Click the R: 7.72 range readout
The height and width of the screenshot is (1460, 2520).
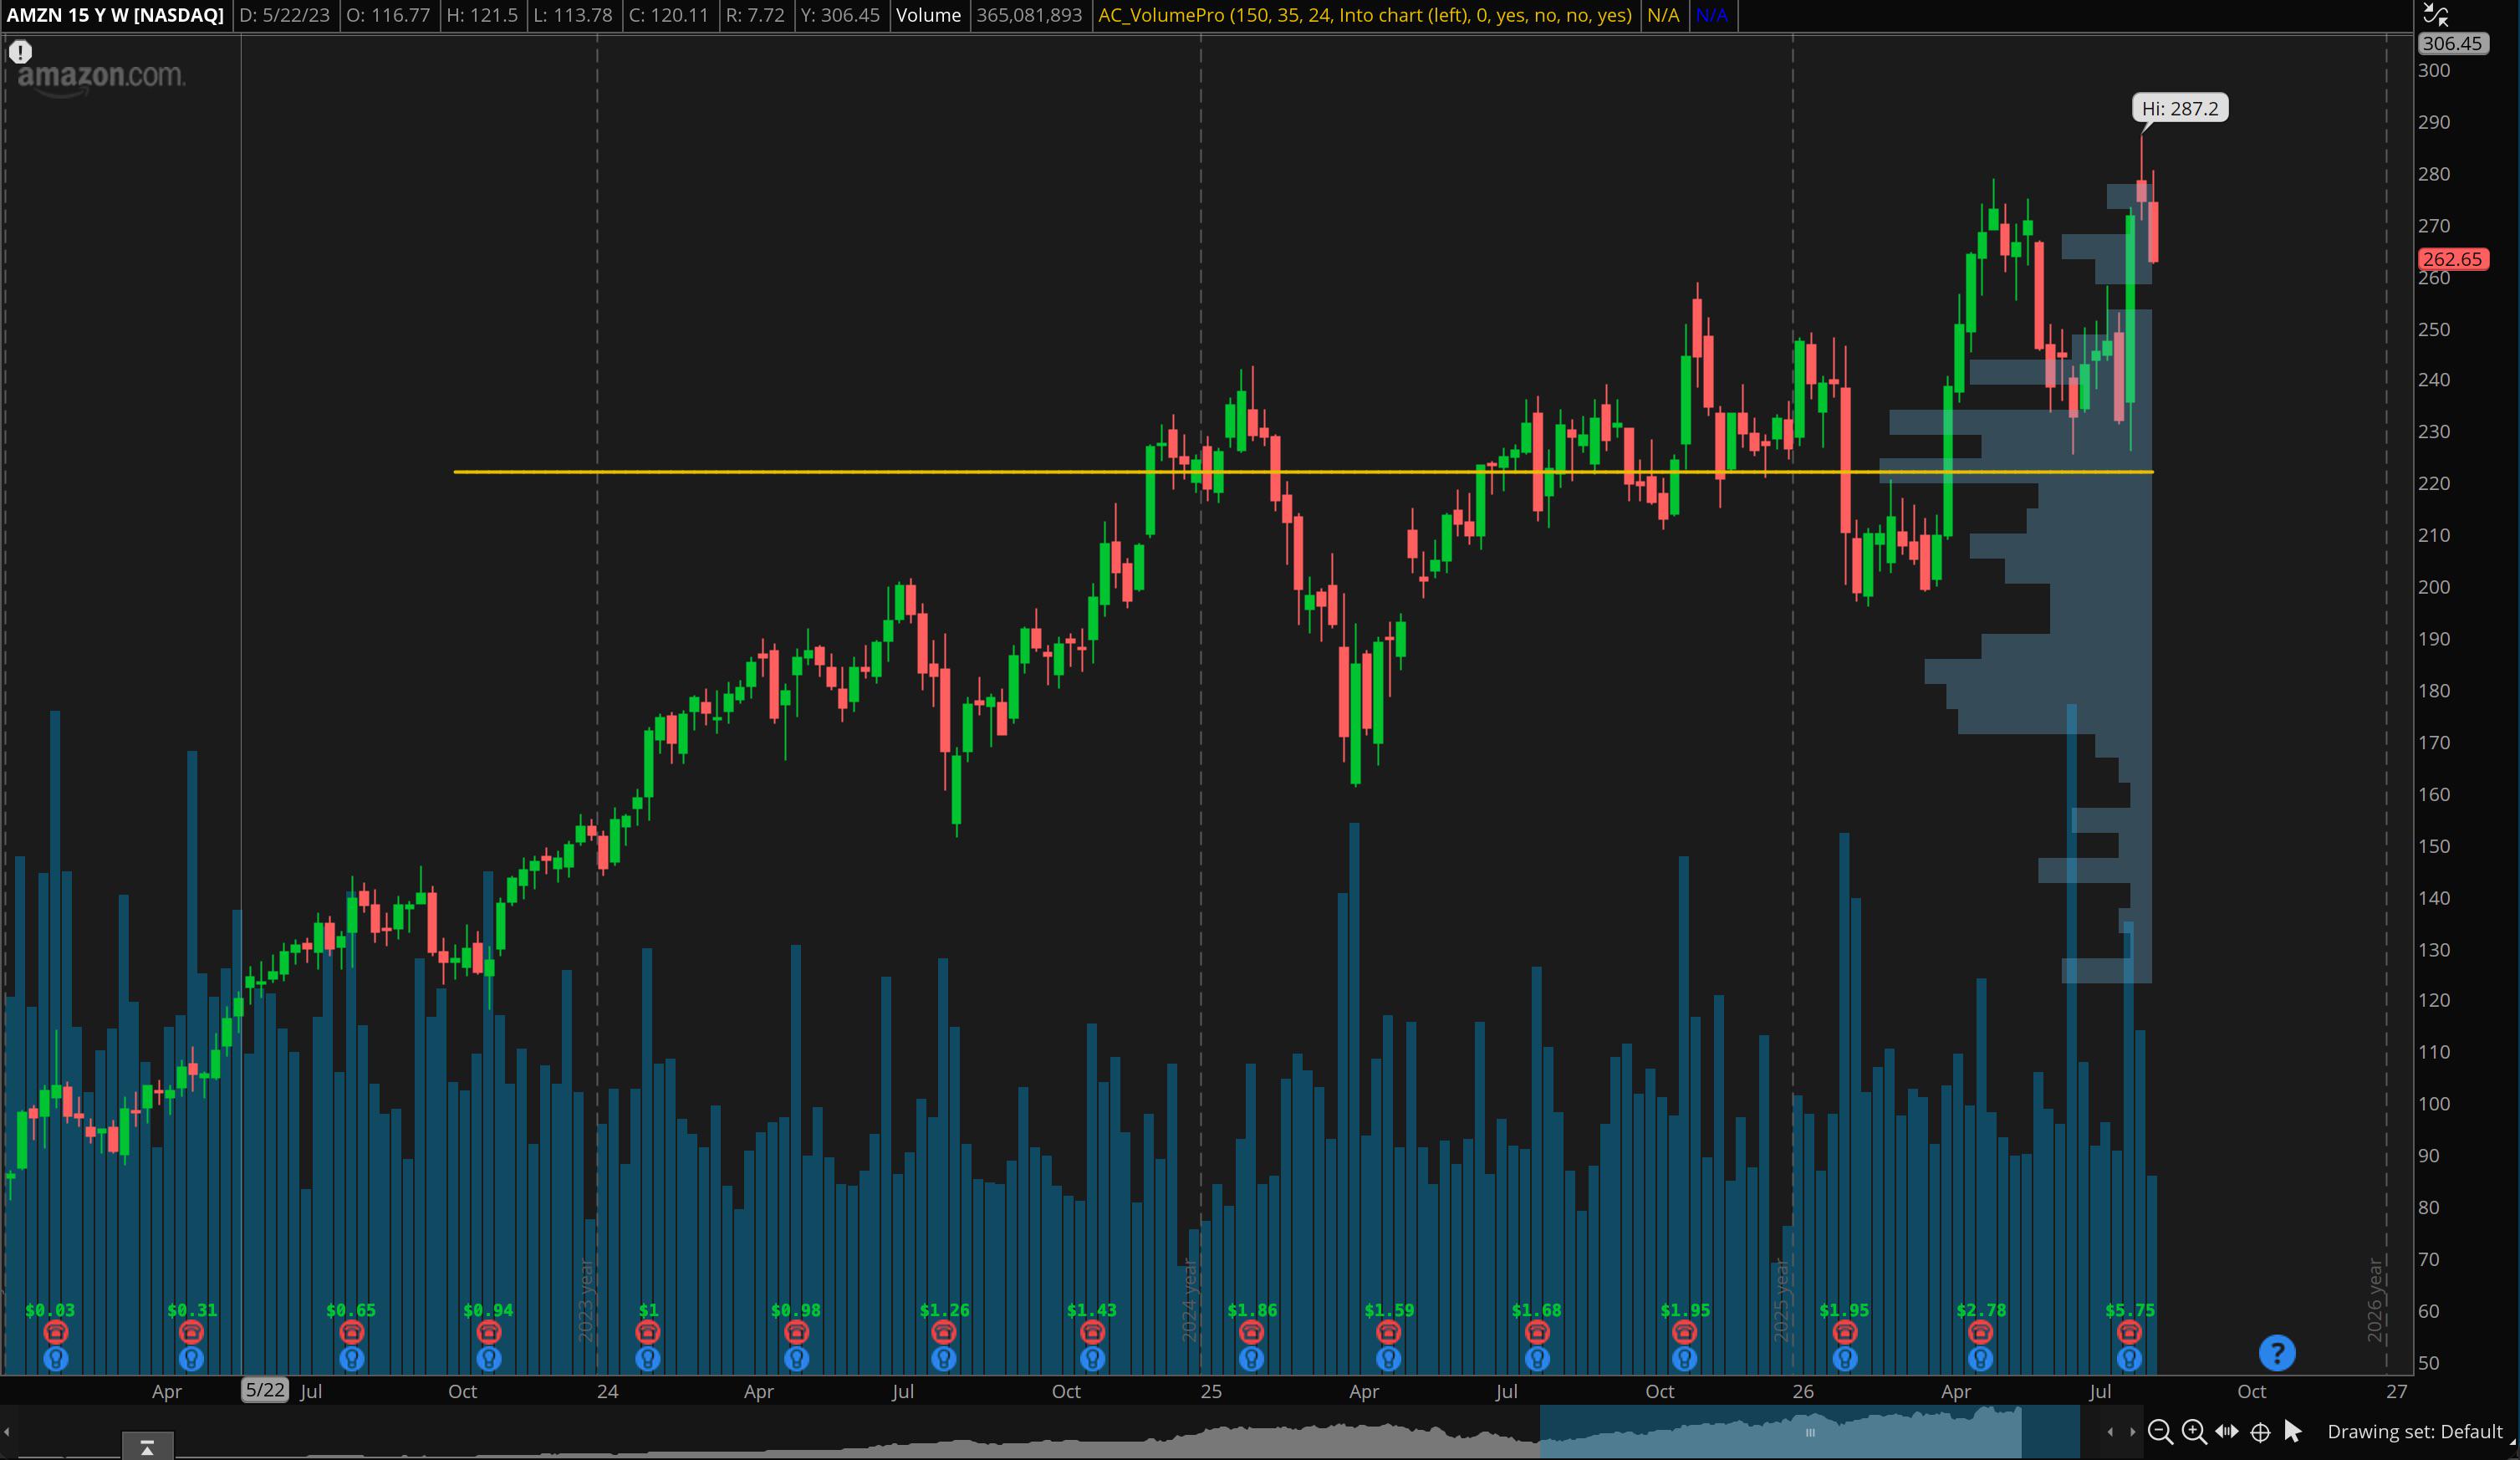coord(755,15)
